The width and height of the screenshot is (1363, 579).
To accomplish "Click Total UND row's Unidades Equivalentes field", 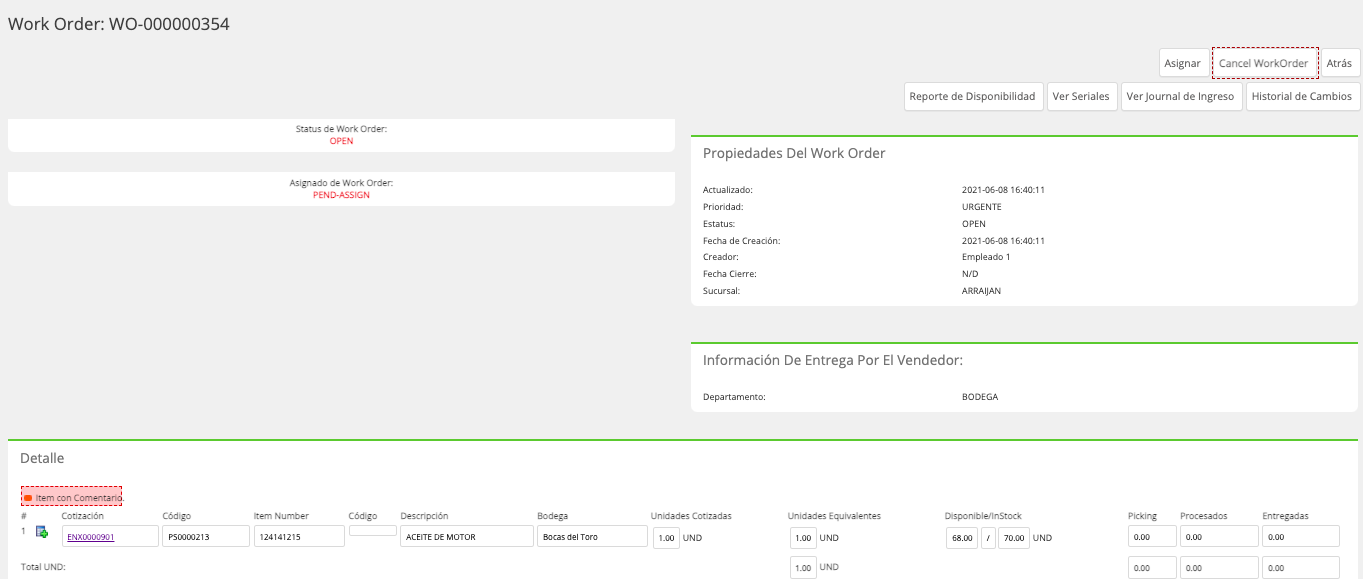I will (x=803, y=568).
